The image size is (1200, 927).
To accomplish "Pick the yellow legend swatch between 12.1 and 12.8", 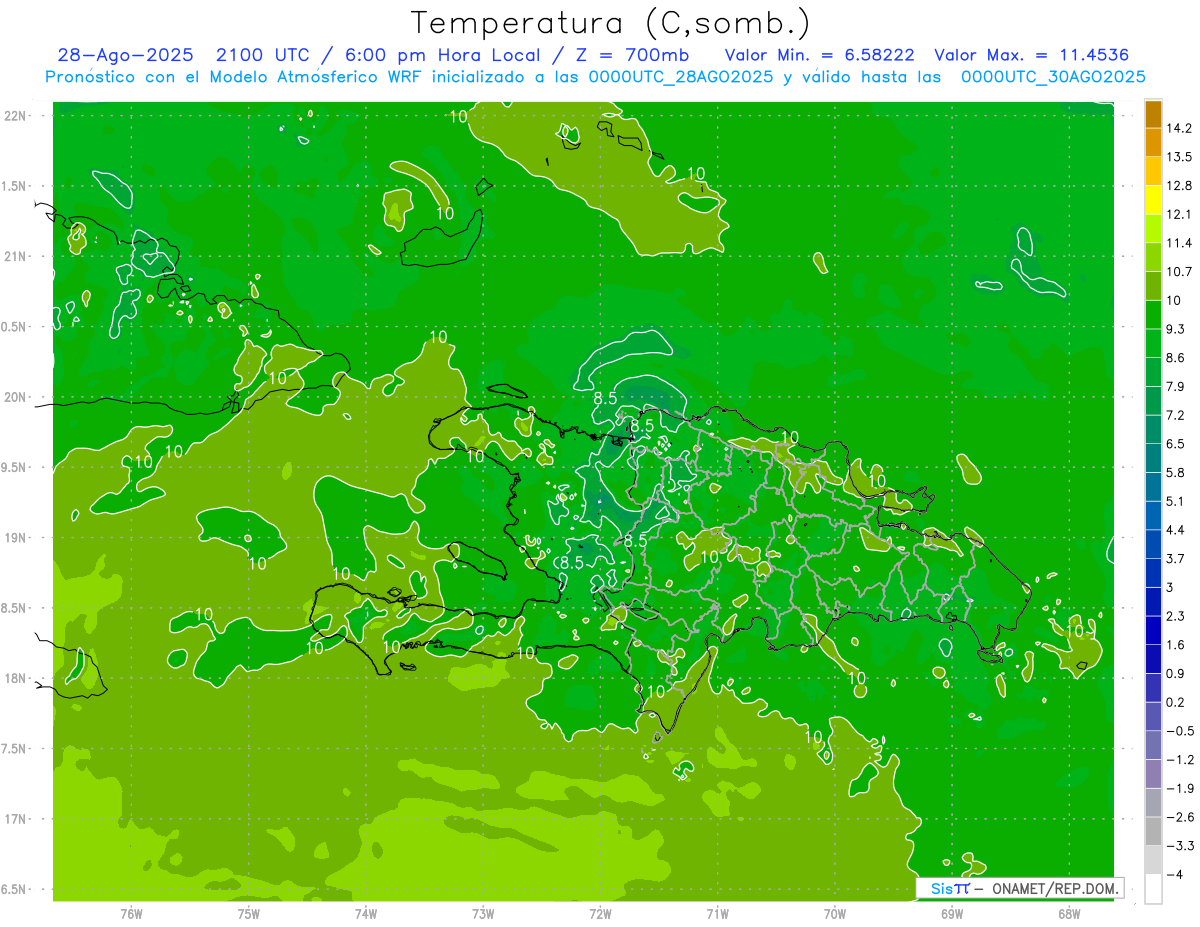I will 1153,200.
